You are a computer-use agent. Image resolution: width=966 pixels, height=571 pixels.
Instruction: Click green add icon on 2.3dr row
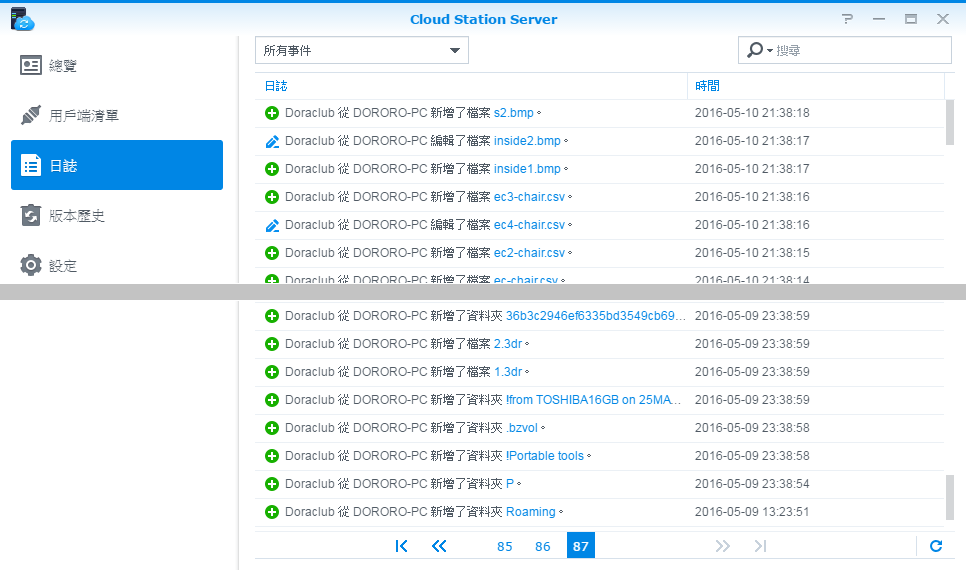tap(272, 344)
